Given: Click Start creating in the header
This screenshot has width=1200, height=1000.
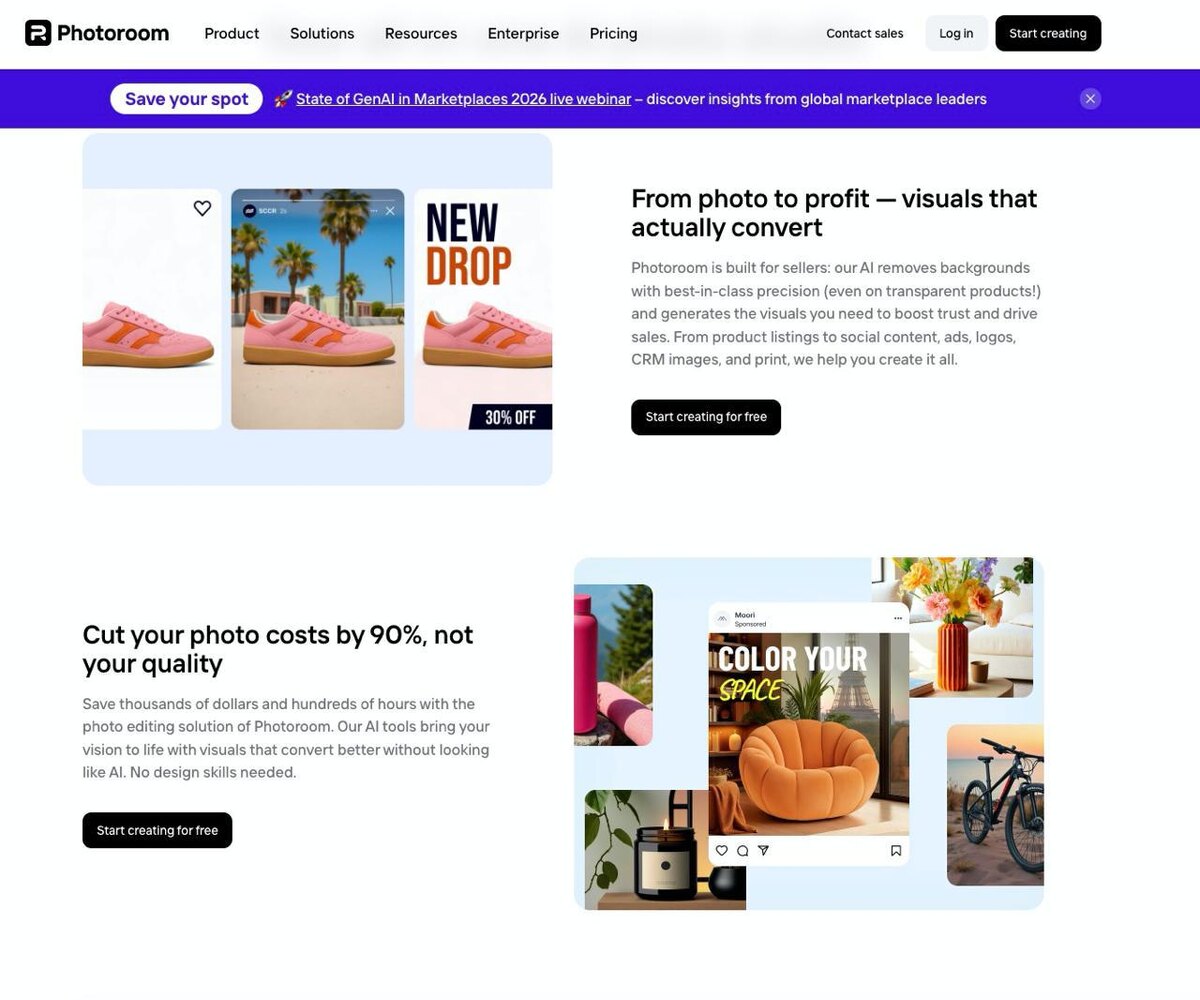Looking at the screenshot, I should [x=1048, y=33].
